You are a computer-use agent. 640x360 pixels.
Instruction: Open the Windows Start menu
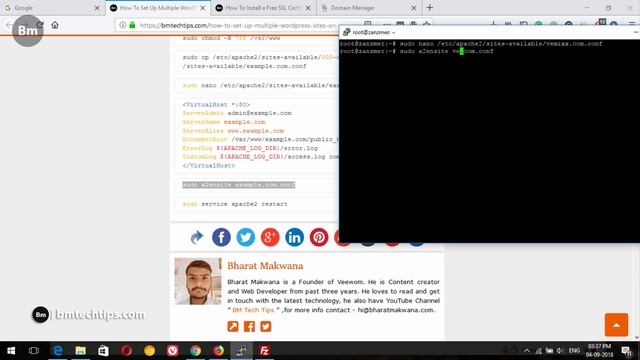click(x=11, y=351)
